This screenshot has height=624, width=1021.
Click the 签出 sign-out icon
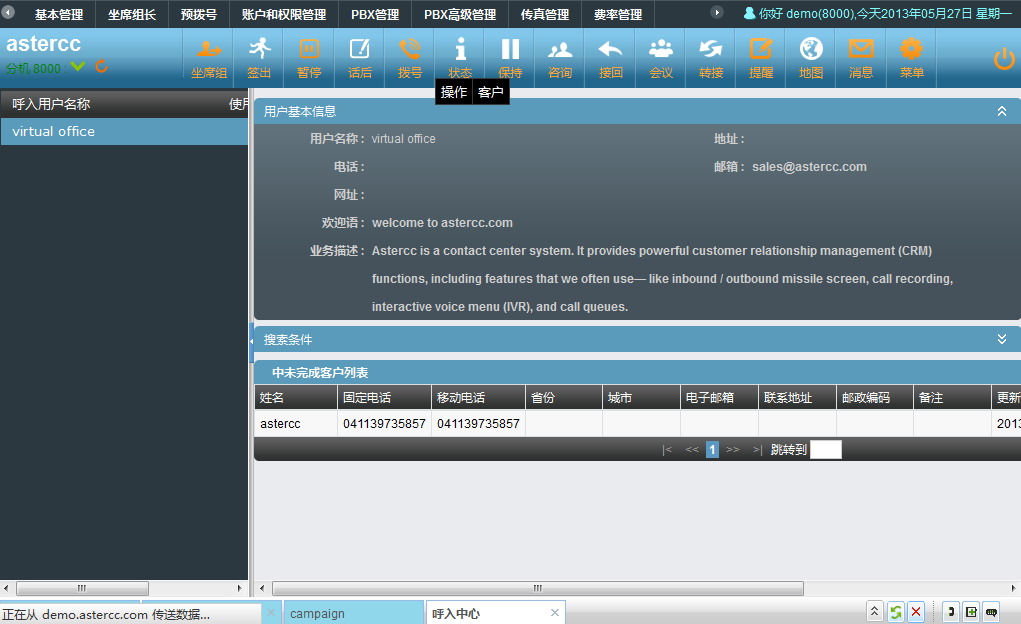259,56
